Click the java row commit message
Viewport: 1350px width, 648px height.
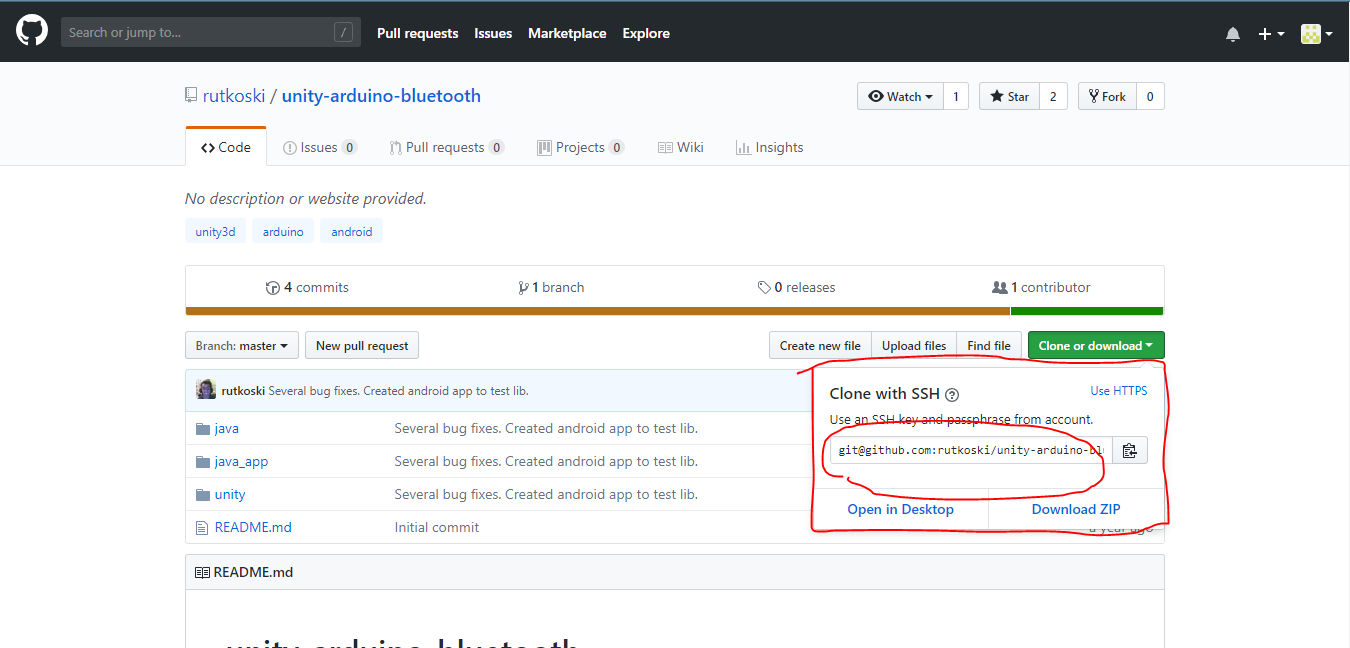[546, 428]
